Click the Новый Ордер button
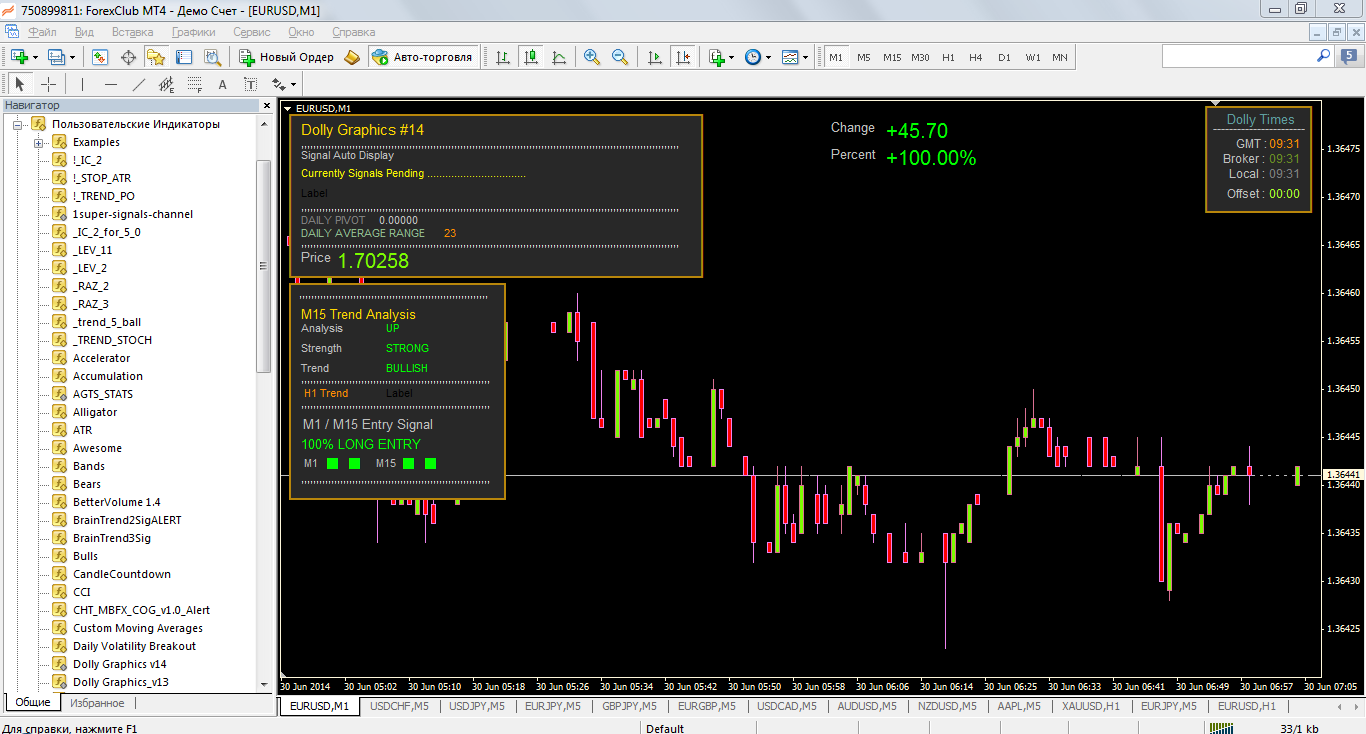The height and width of the screenshot is (734, 1366). [x=287, y=57]
